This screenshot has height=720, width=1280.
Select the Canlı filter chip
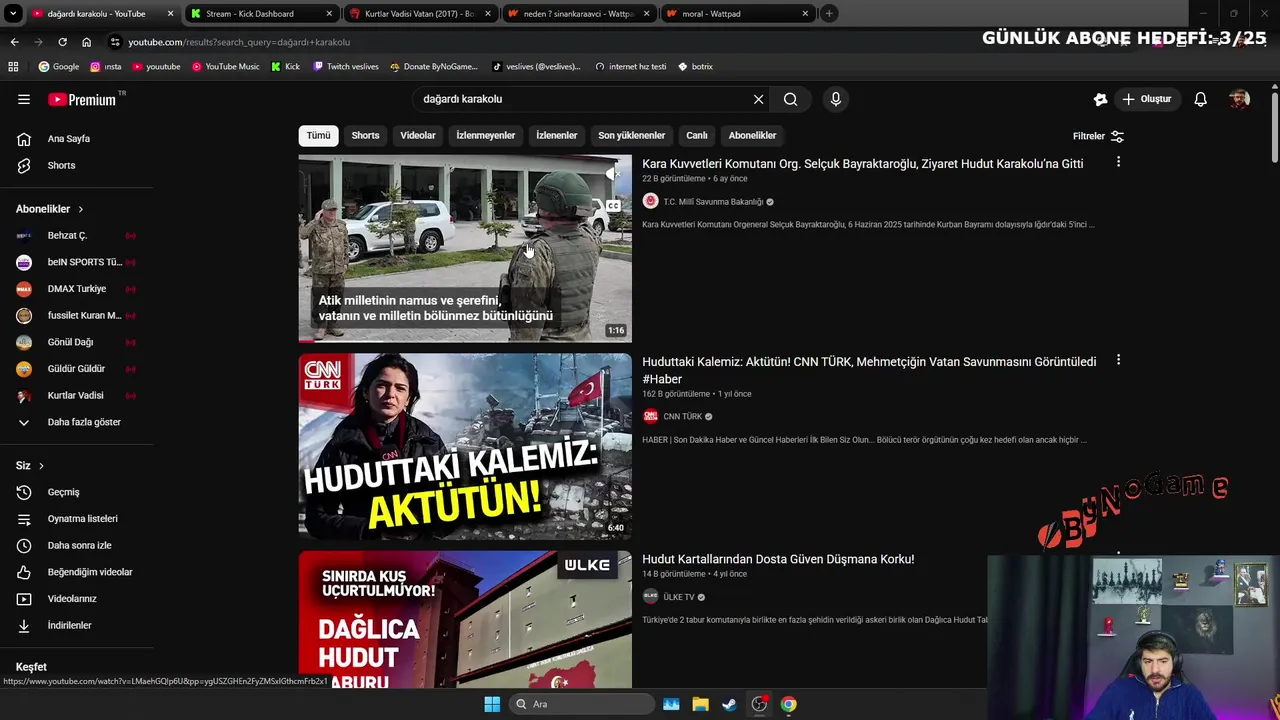tap(697, 136)
